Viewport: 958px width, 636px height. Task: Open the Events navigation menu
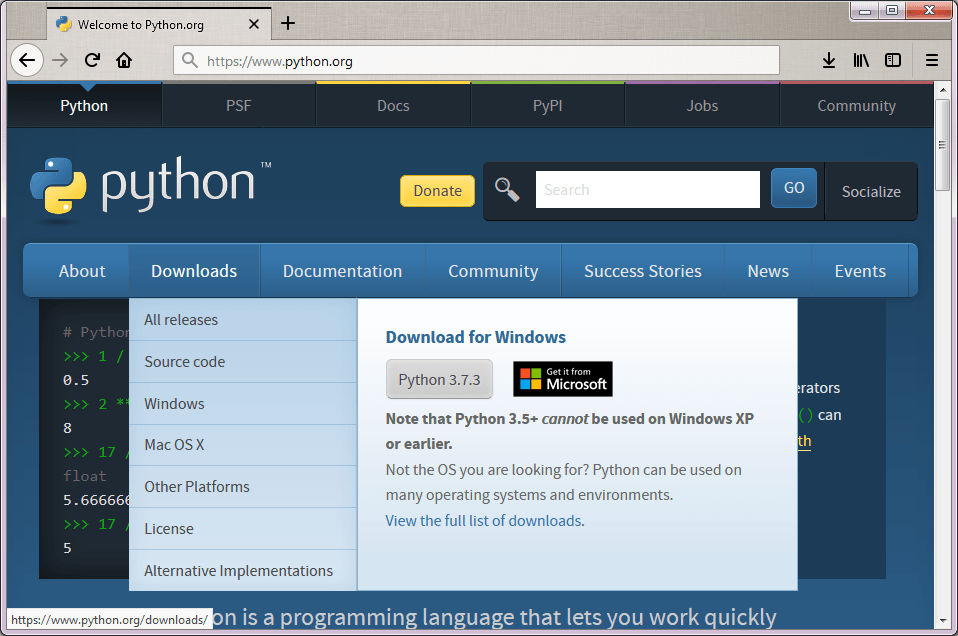point(860,271)
